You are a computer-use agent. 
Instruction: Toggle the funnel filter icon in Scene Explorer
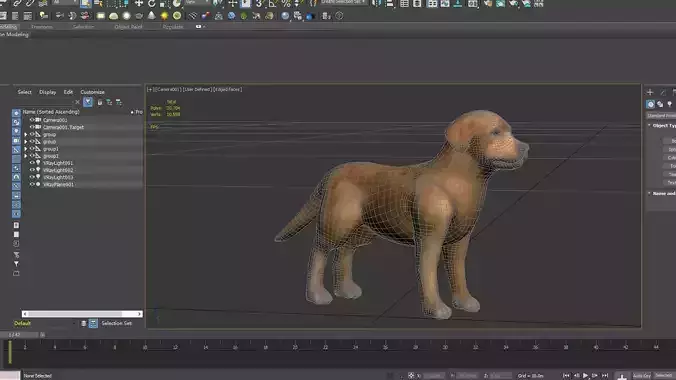[88, 102]
